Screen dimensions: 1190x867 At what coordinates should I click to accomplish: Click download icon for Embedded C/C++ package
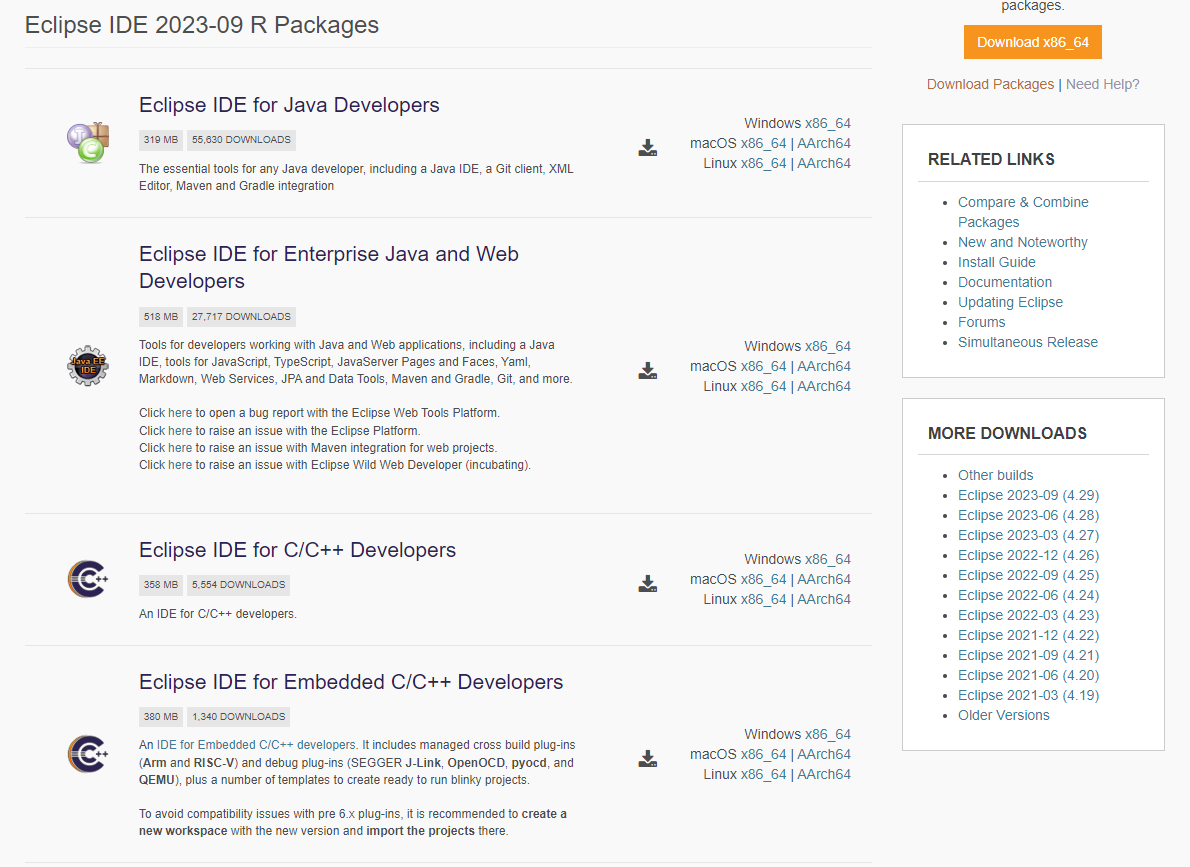tap(647, 758)
